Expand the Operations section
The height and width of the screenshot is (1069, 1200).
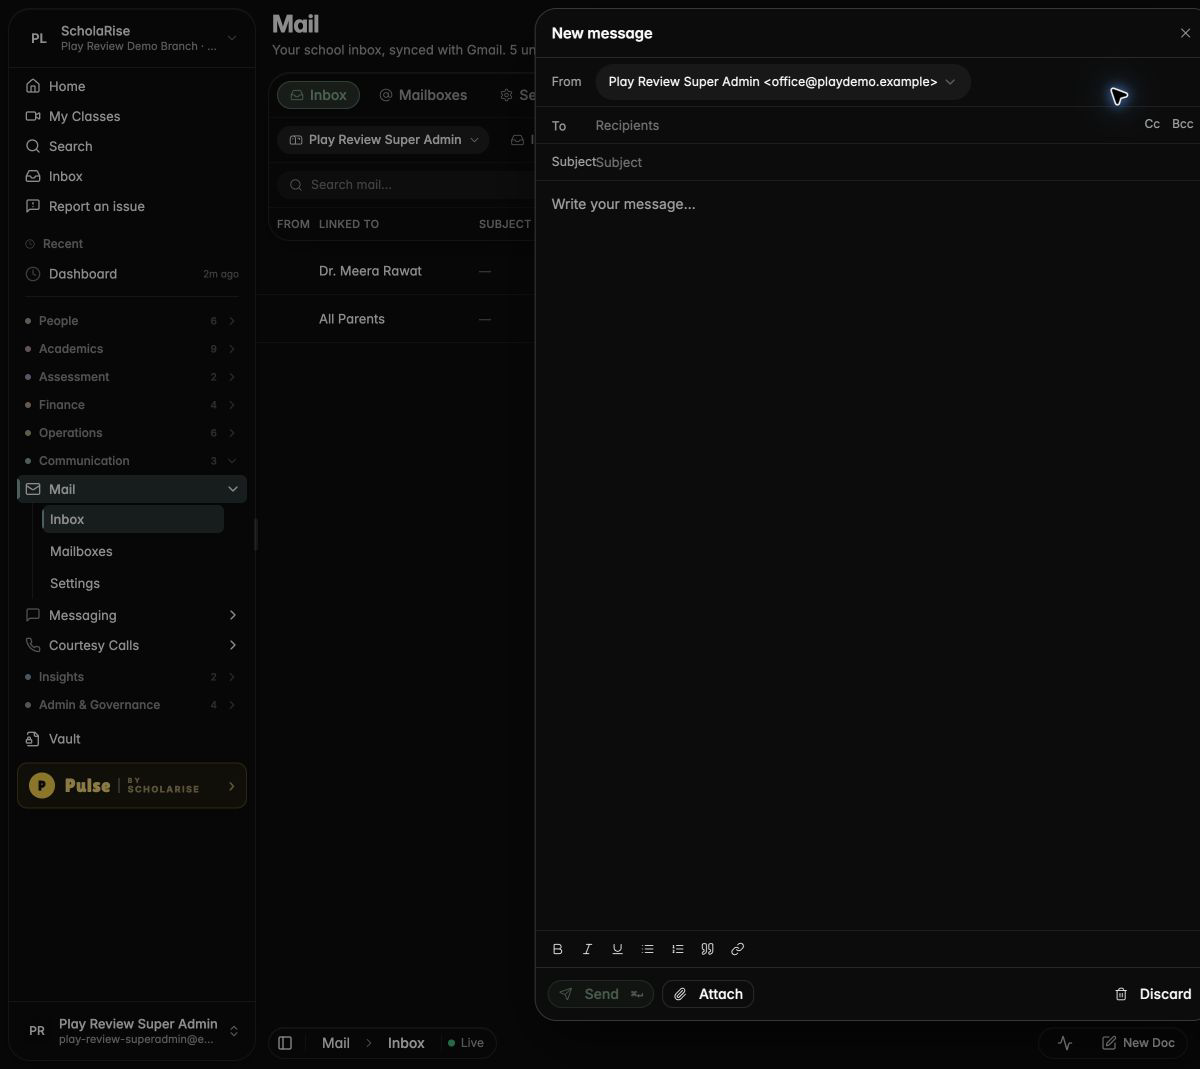point(132,433)
